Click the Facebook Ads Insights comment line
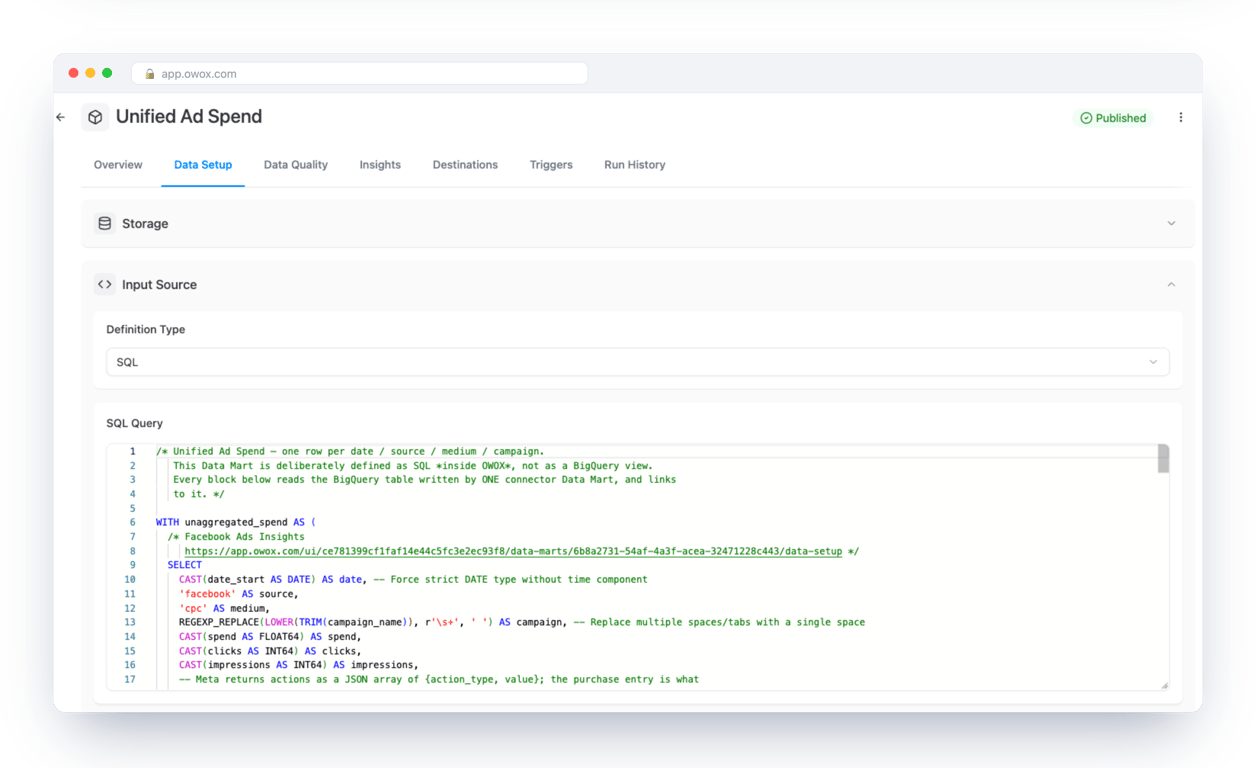Viewport: 1256px width, 768px height. click(236, 537)
